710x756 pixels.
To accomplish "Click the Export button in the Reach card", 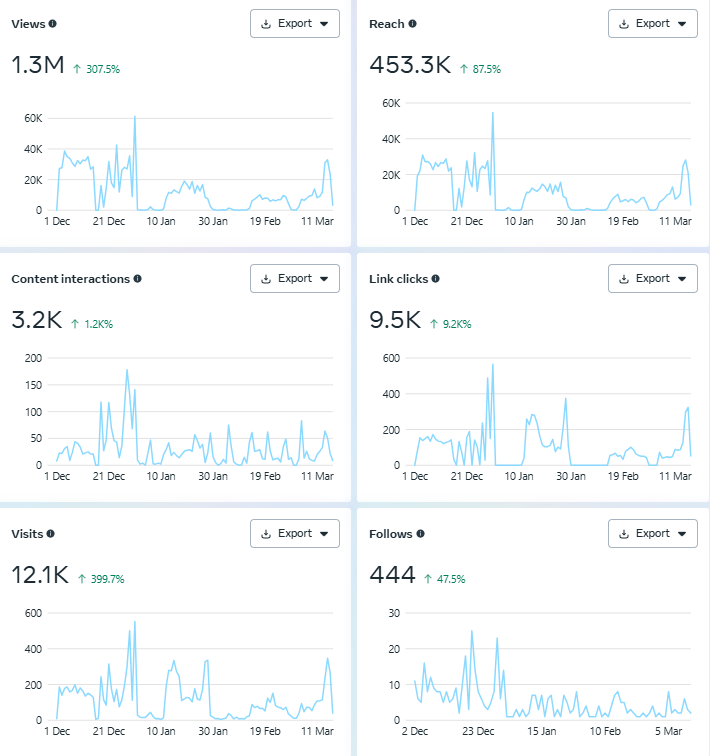I will [x=652, y=24].
